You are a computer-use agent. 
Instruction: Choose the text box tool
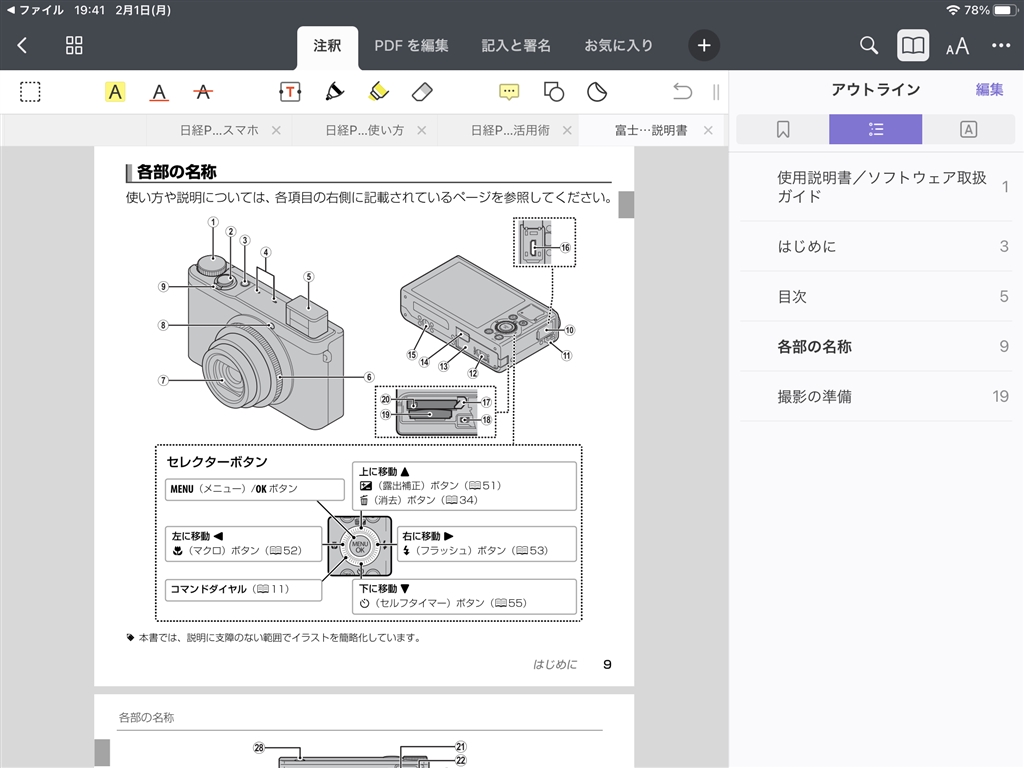(x=290, y=92)
